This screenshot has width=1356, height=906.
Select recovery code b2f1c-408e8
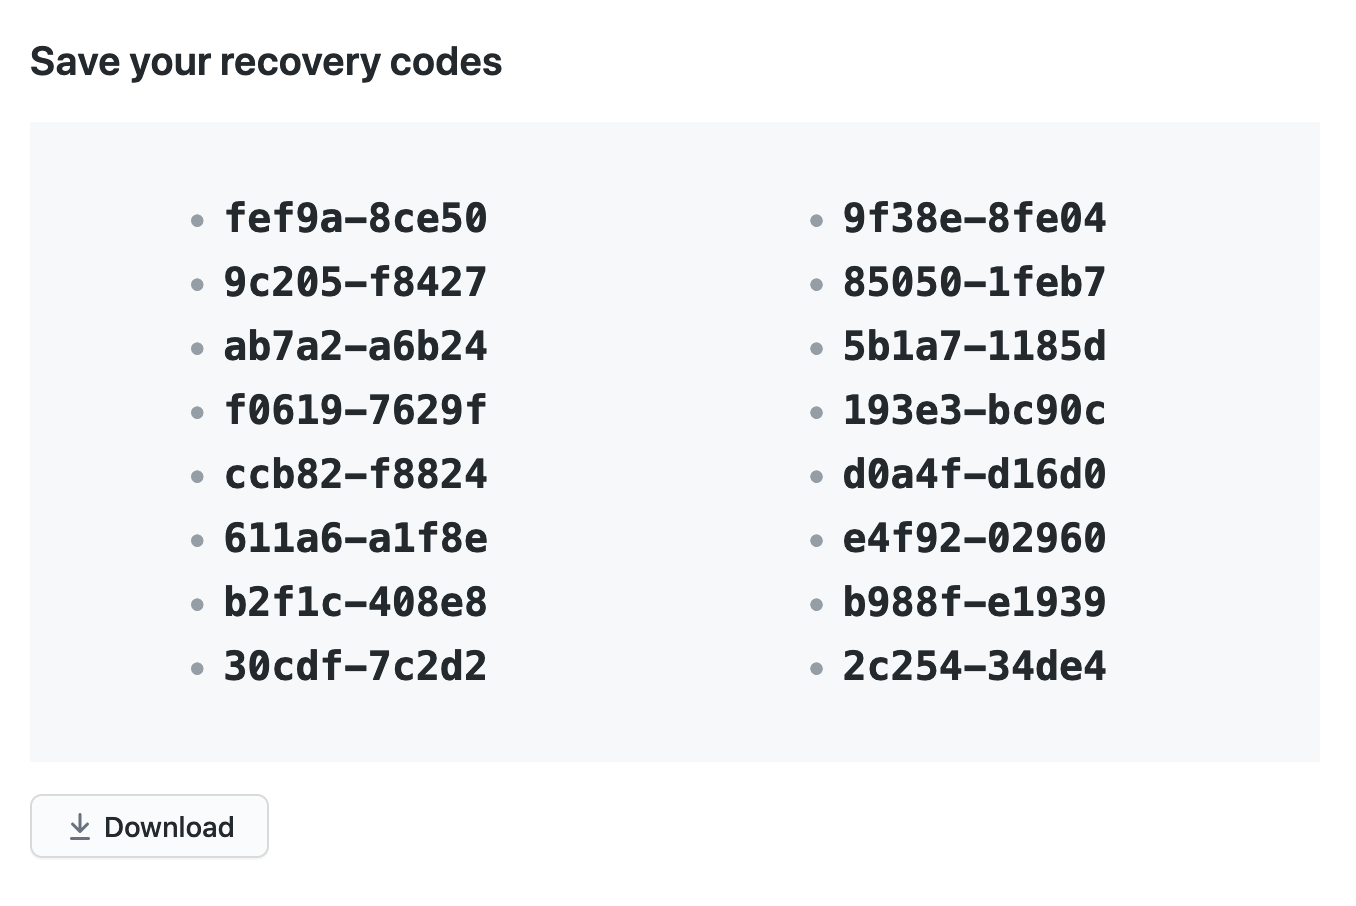(356, 602)
